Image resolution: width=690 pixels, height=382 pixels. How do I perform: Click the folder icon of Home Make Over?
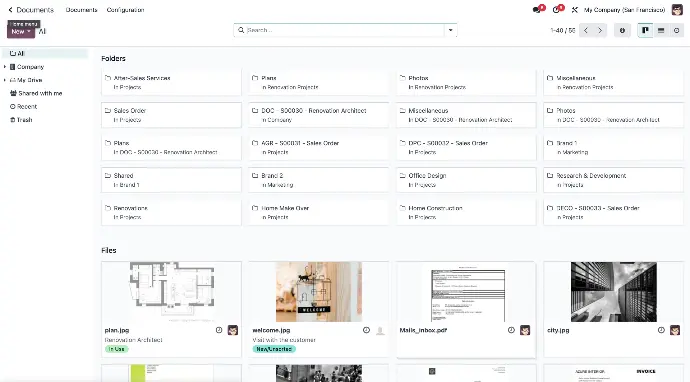(255, 208)
